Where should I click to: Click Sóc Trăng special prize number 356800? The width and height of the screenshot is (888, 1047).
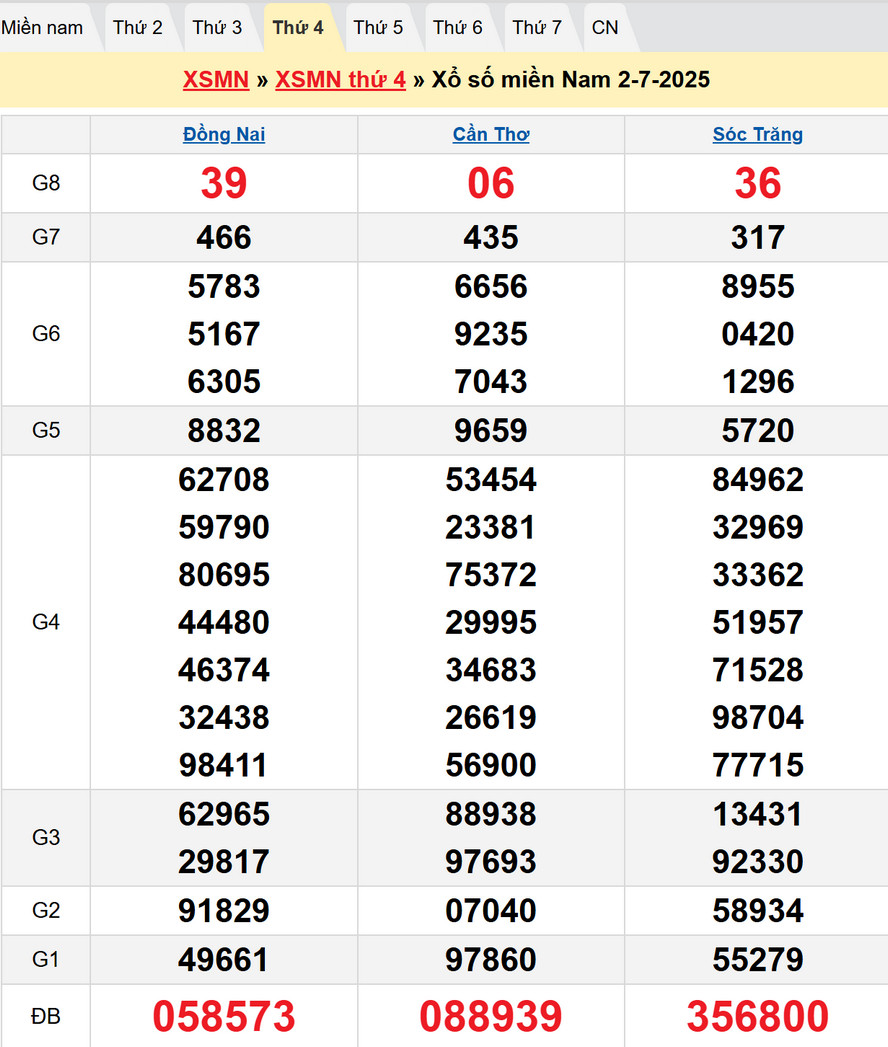tap(757, 1016)
